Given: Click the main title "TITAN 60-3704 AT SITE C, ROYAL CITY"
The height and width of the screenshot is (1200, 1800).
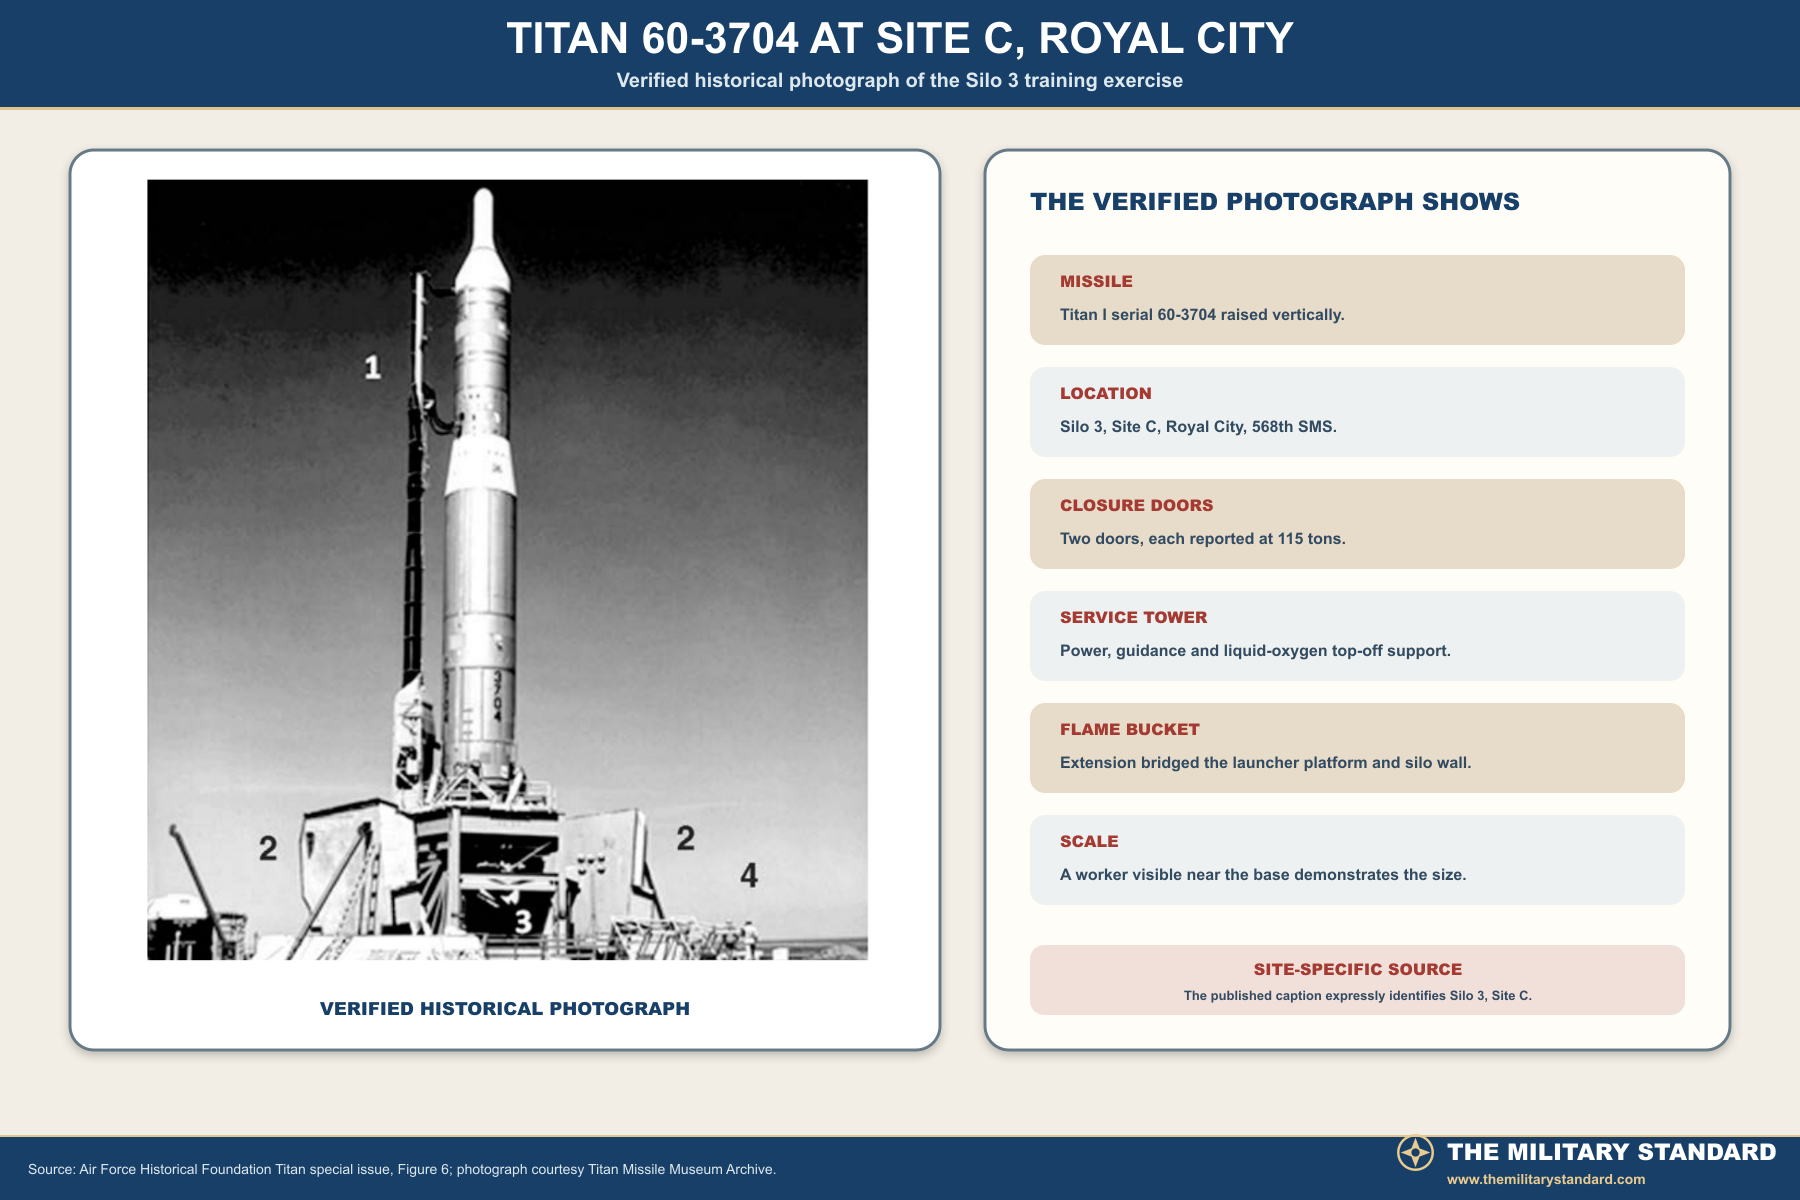Looking at the screenshot, I should (900, 39).
